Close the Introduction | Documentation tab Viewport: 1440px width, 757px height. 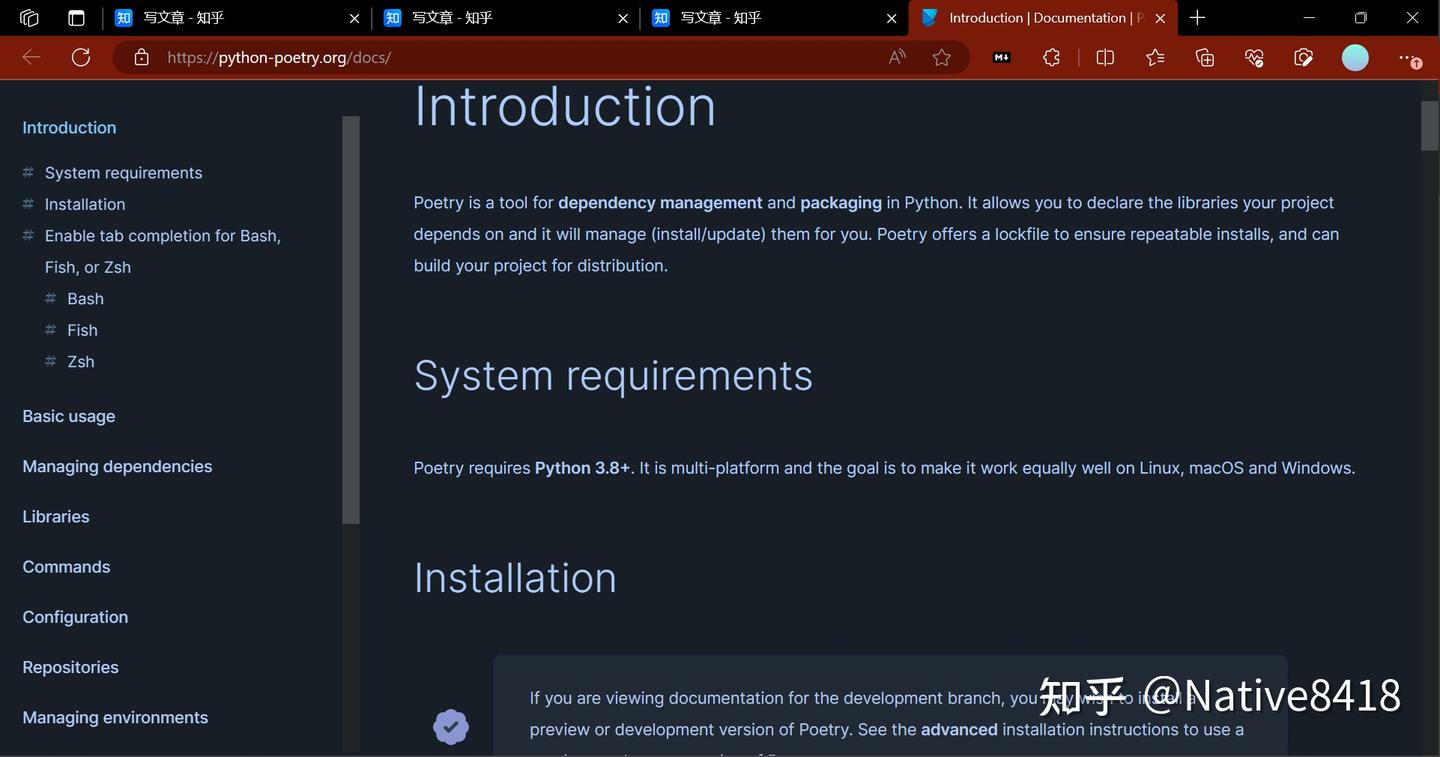click(1160, 18)
